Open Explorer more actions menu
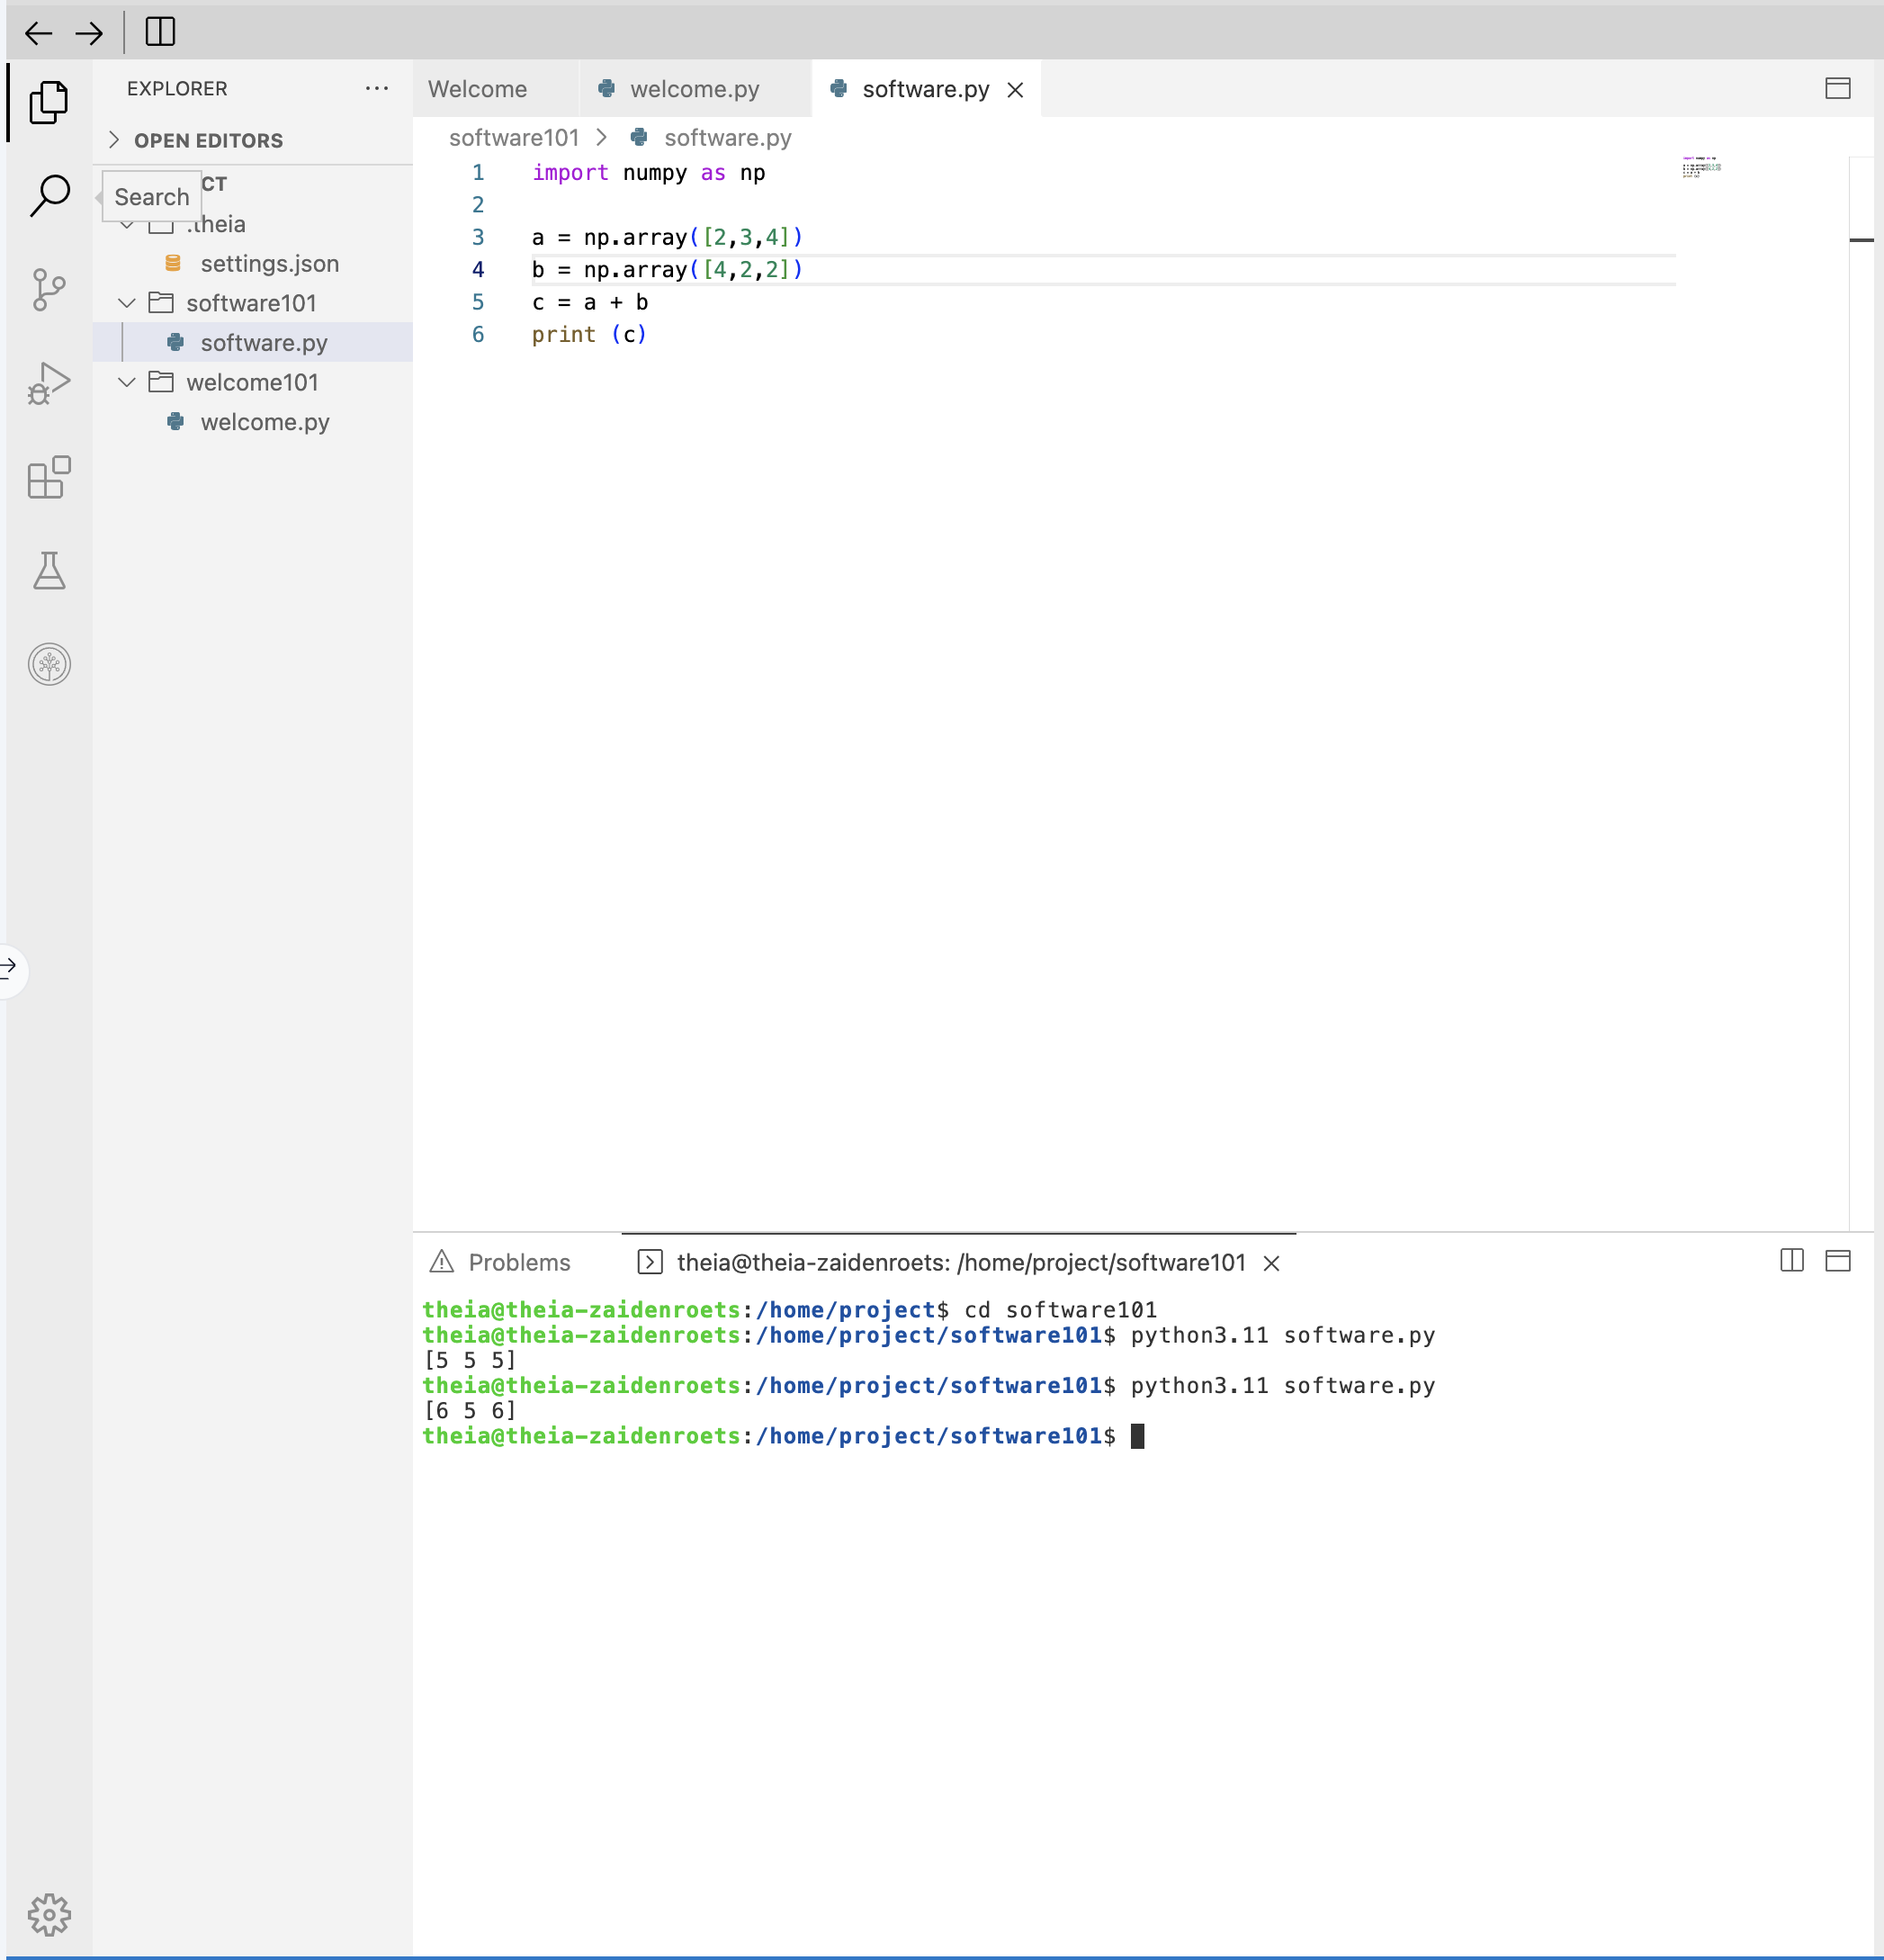Screen dimensions: 1884x1960 click(377, 88)
